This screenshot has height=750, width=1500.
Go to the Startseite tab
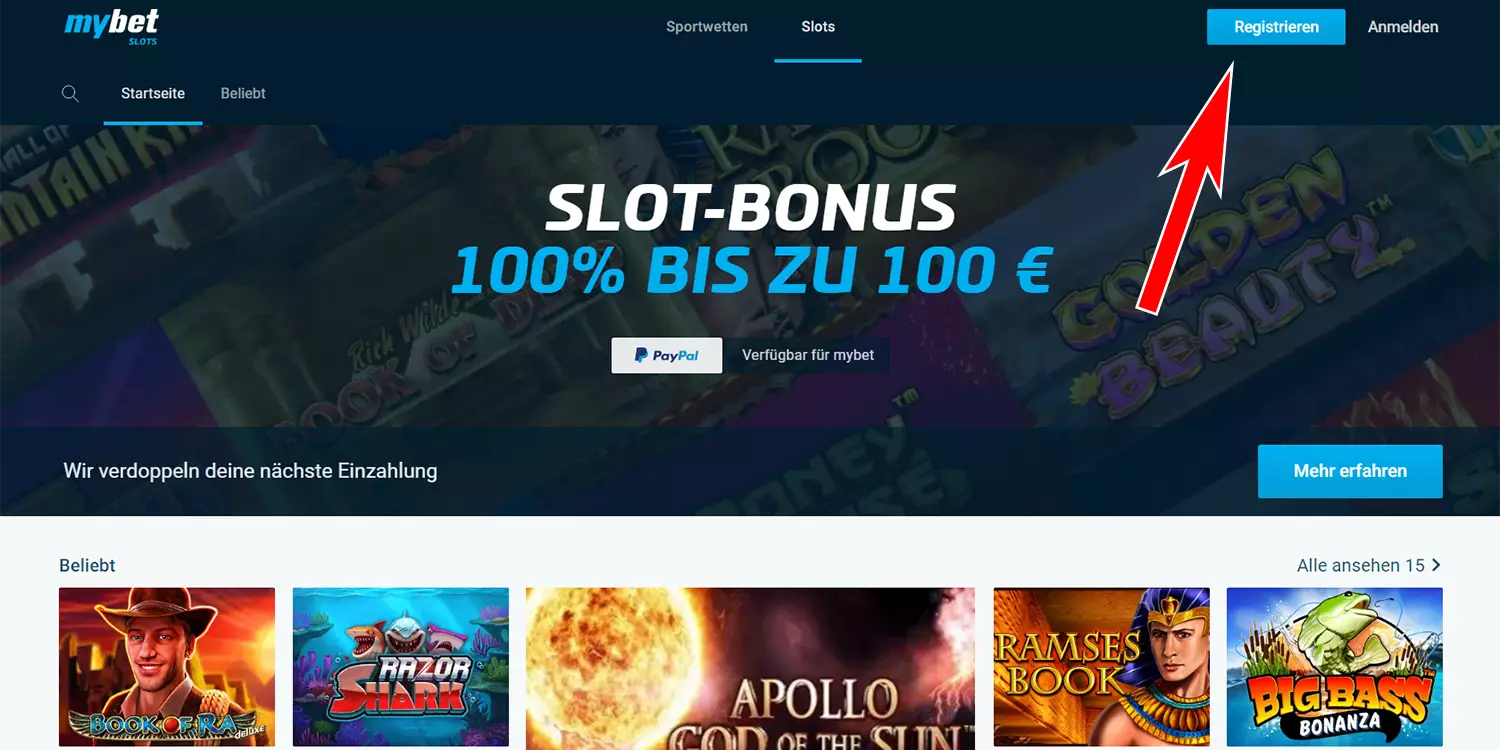[x=153, y=93]
